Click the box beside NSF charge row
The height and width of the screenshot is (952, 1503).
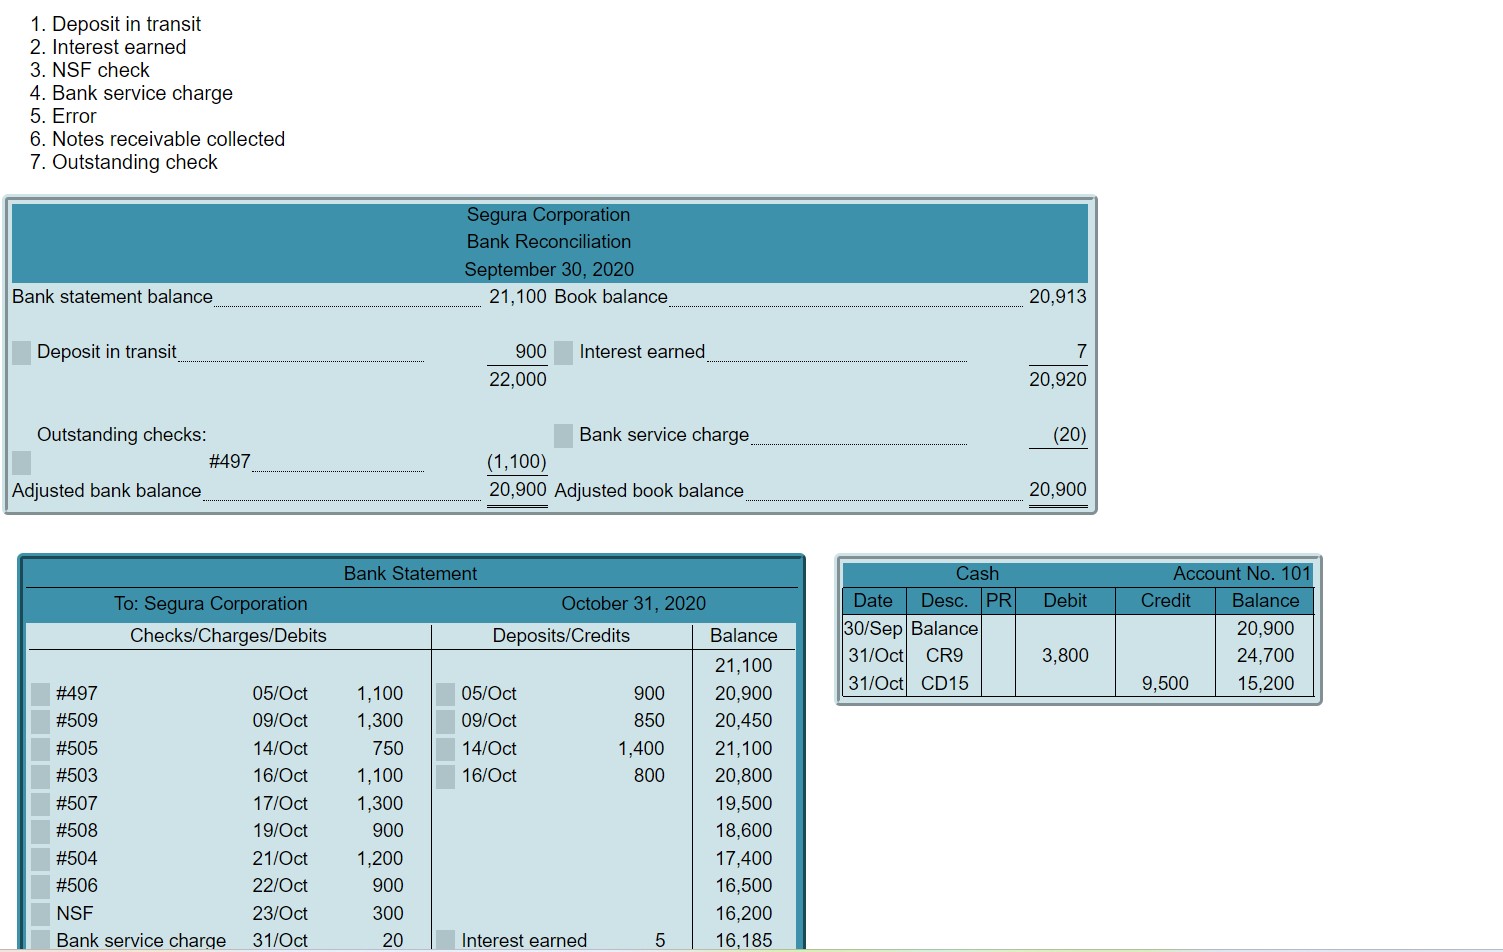(40, 914)
